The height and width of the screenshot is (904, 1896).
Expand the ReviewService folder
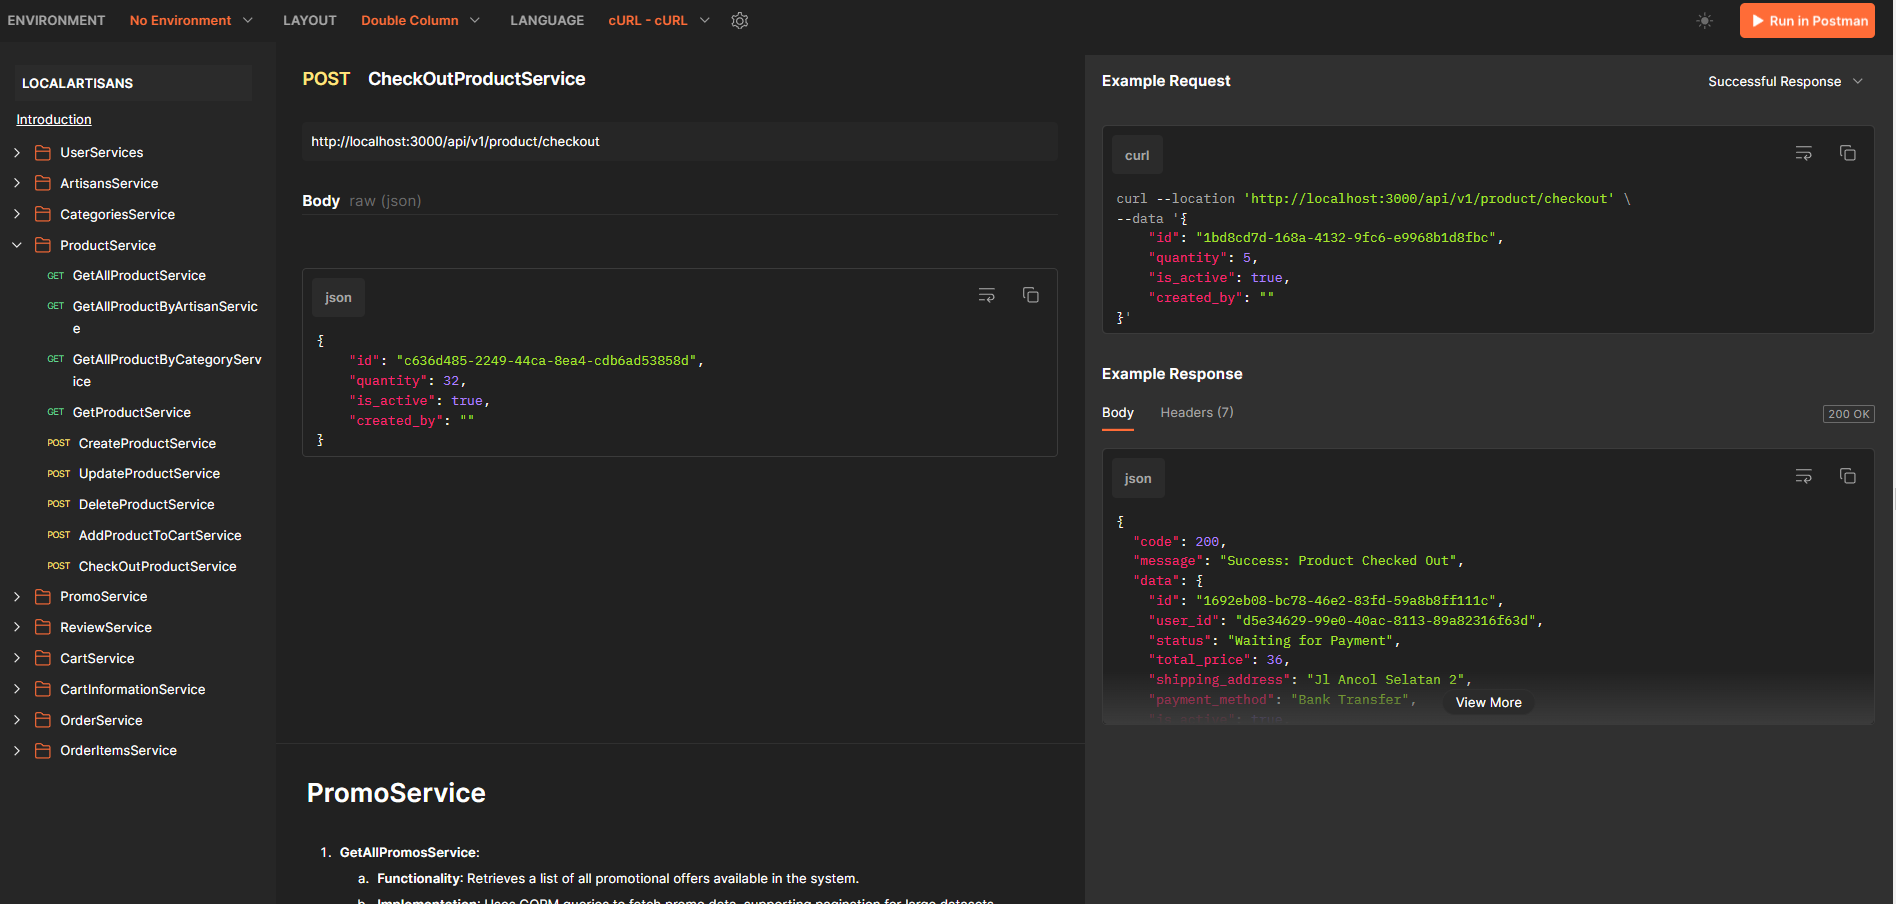tap(17, 627)
